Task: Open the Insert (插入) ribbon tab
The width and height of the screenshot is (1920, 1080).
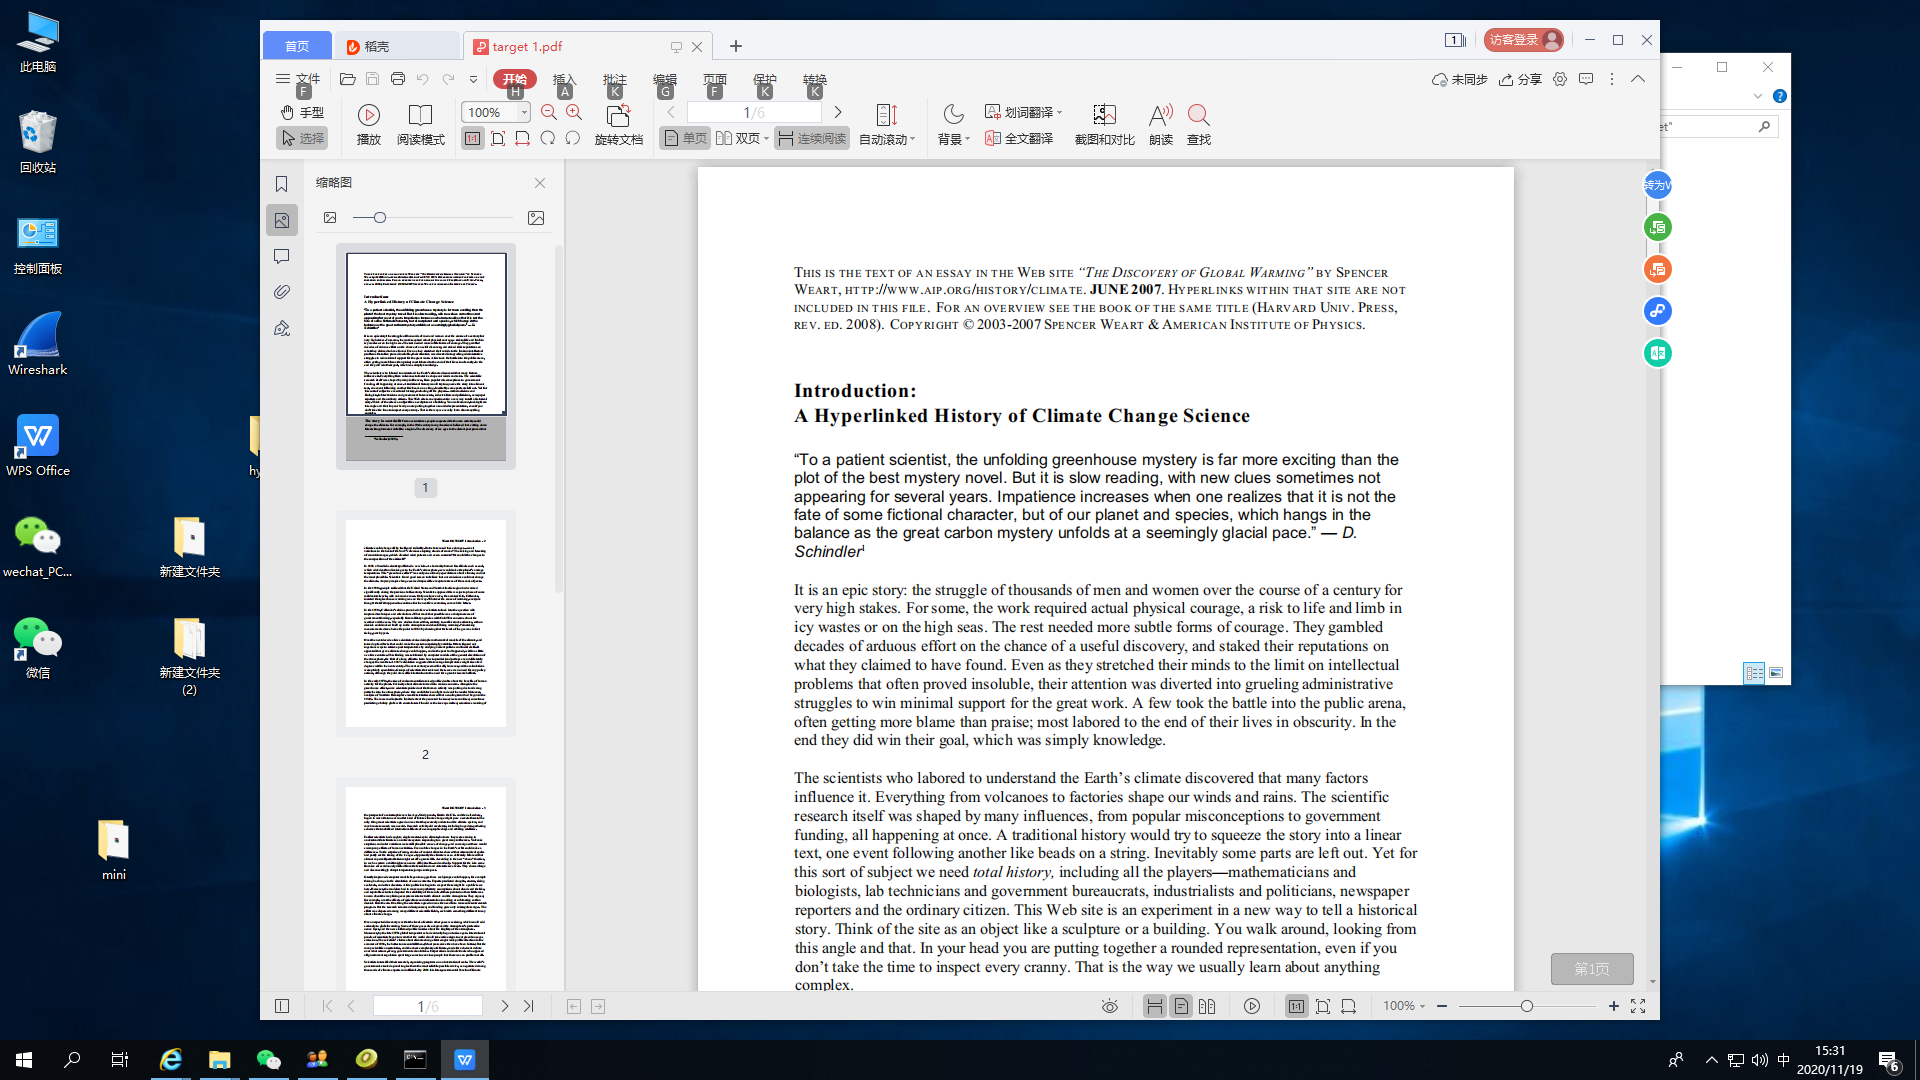Action: tap(564, 79)
